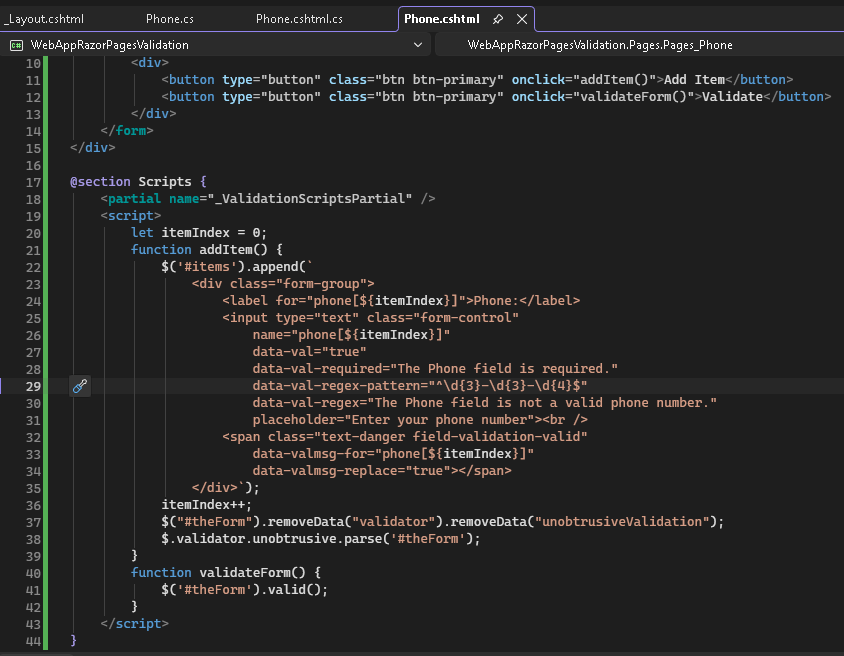Click line number 29 in the gutter

click(x=33, y=386)
